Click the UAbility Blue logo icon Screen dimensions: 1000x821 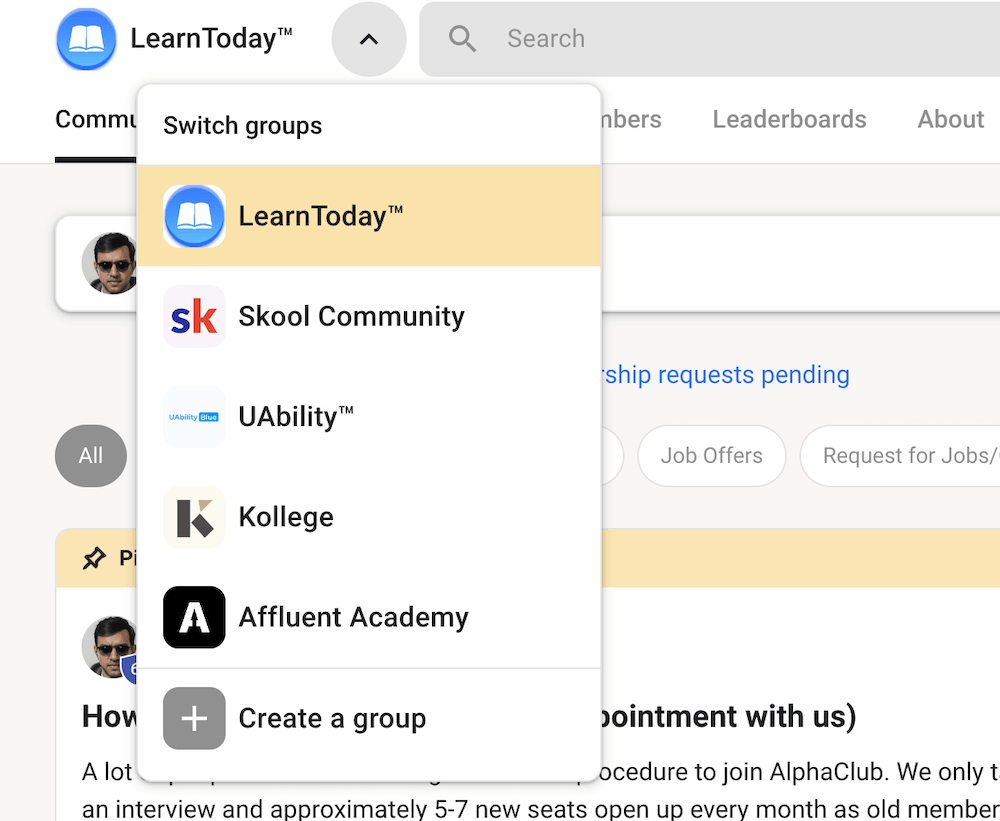coord(194,417)
